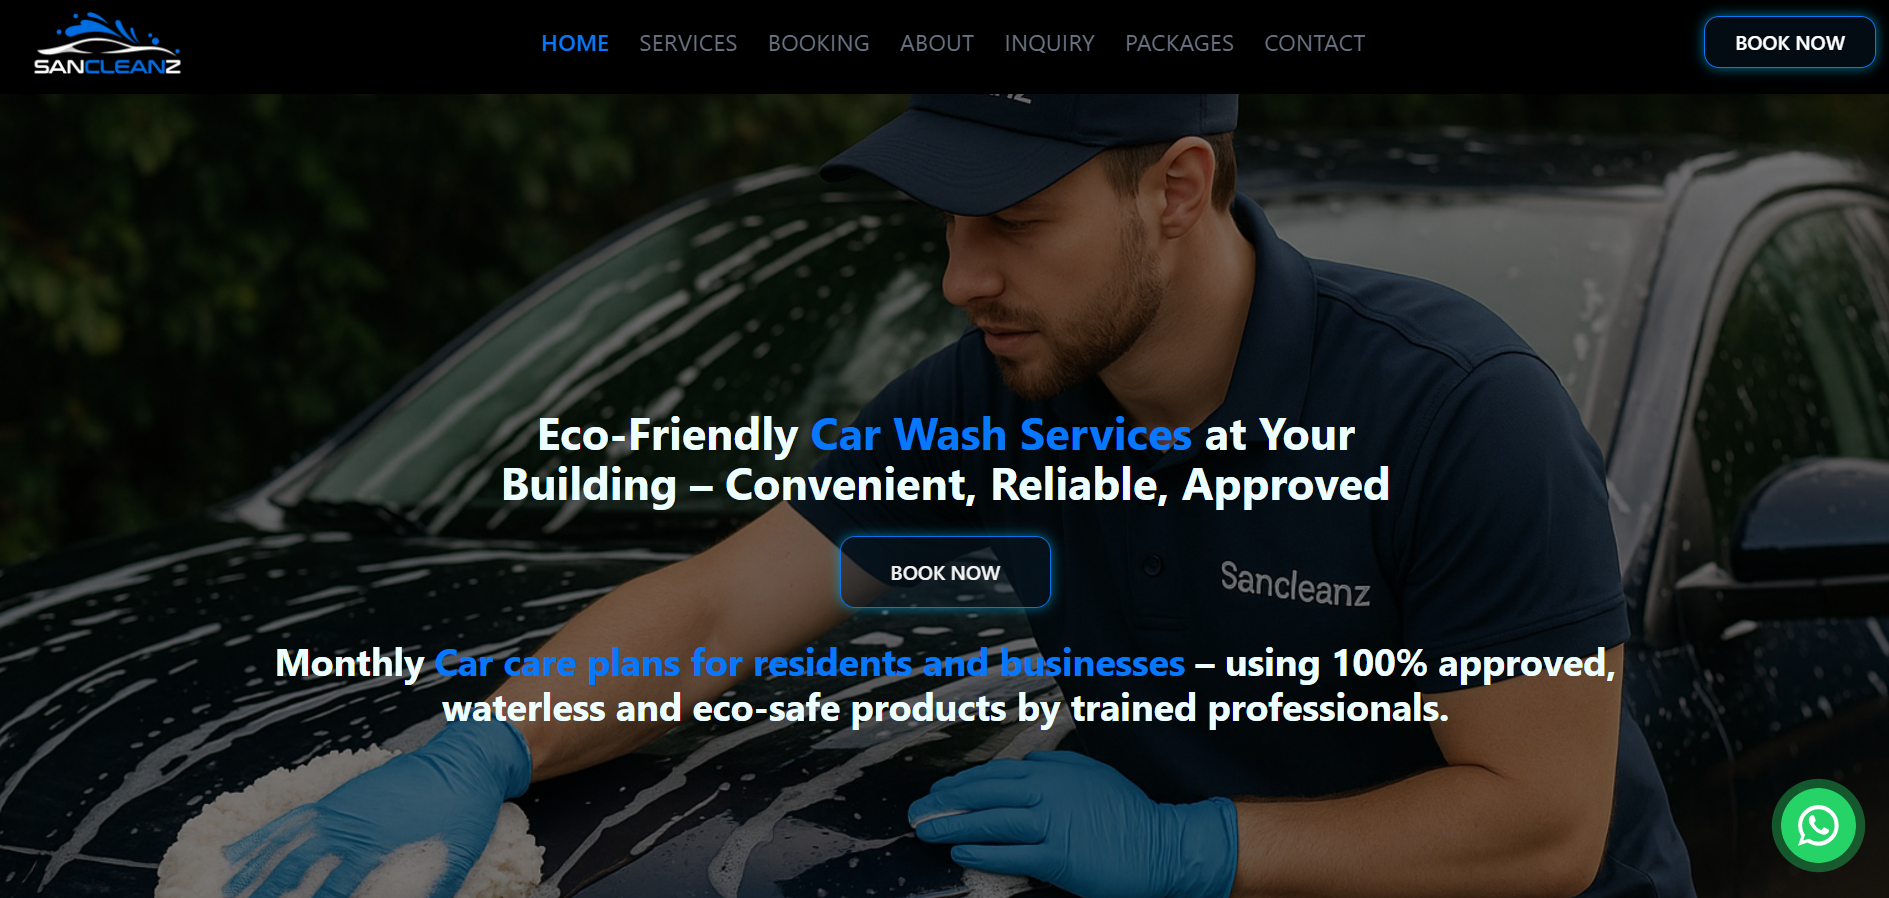Navigate to the INQUIRY section
Viewport: 1889px width, 898px height.
click(1049, 43)
